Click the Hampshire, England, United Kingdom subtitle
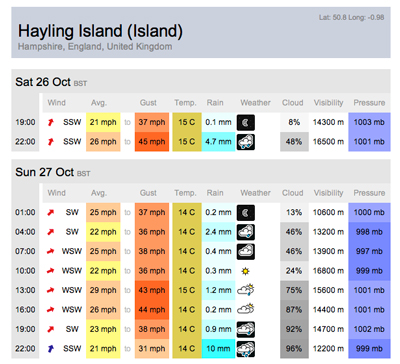This screenshot has width=400, height=364. point(95,46)
